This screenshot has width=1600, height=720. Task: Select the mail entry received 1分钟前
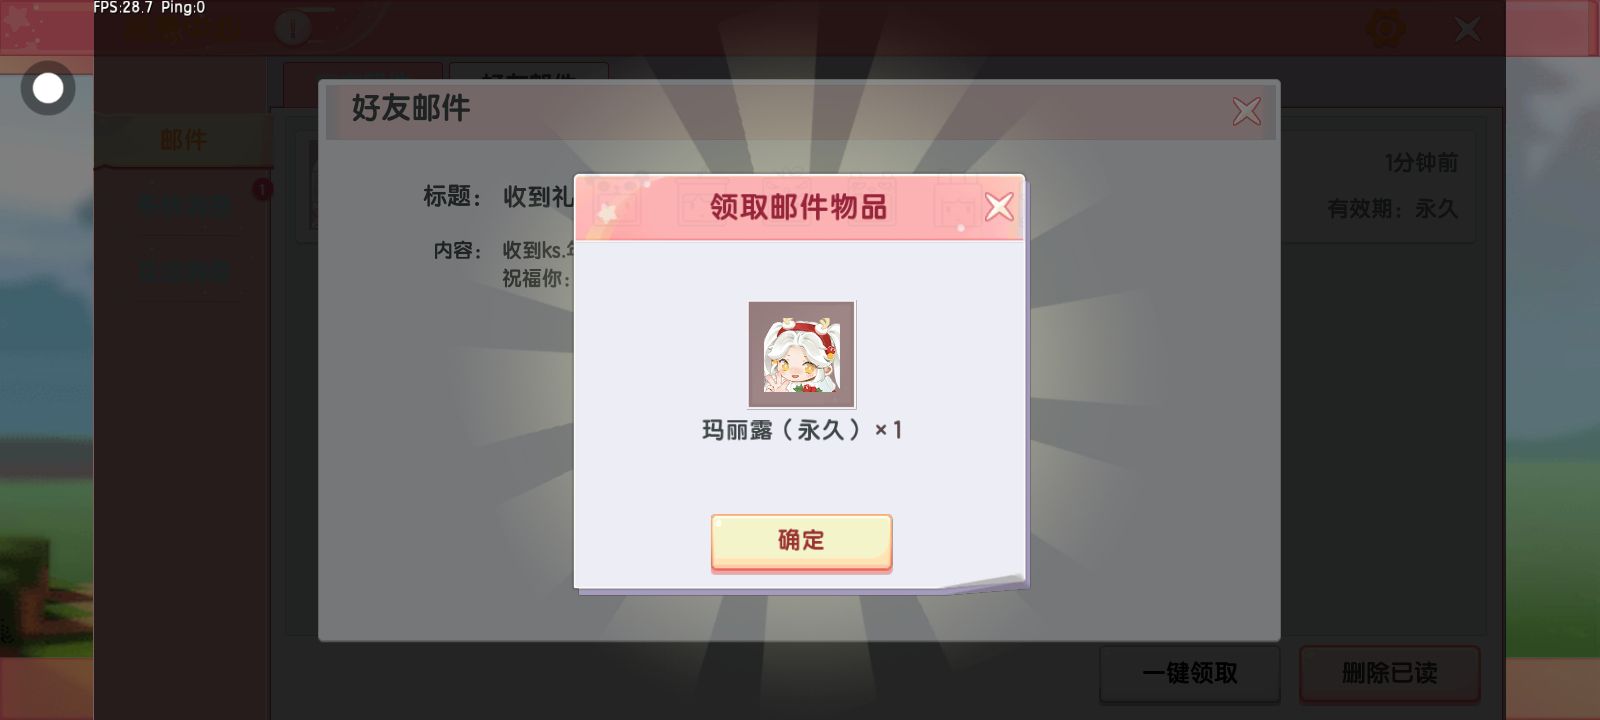coord(1378,186)
